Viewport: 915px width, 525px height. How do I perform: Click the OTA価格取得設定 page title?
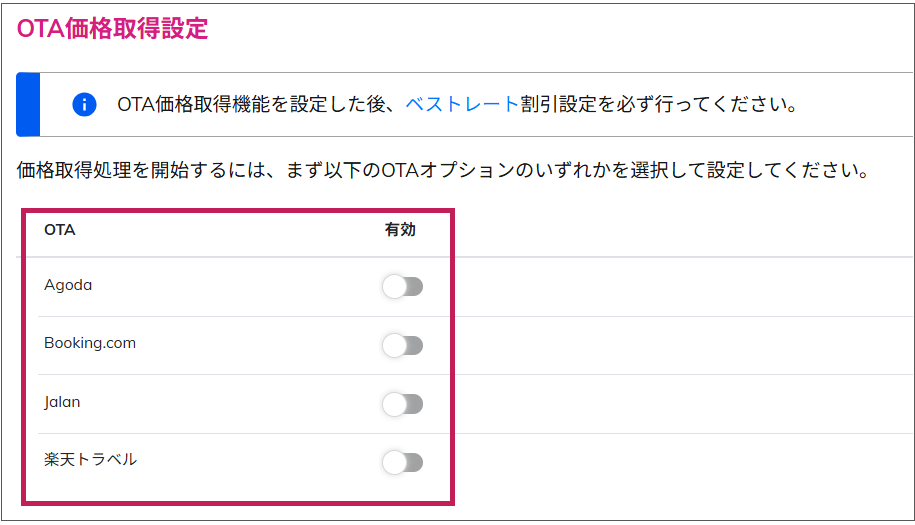click(x=112, y=29)
